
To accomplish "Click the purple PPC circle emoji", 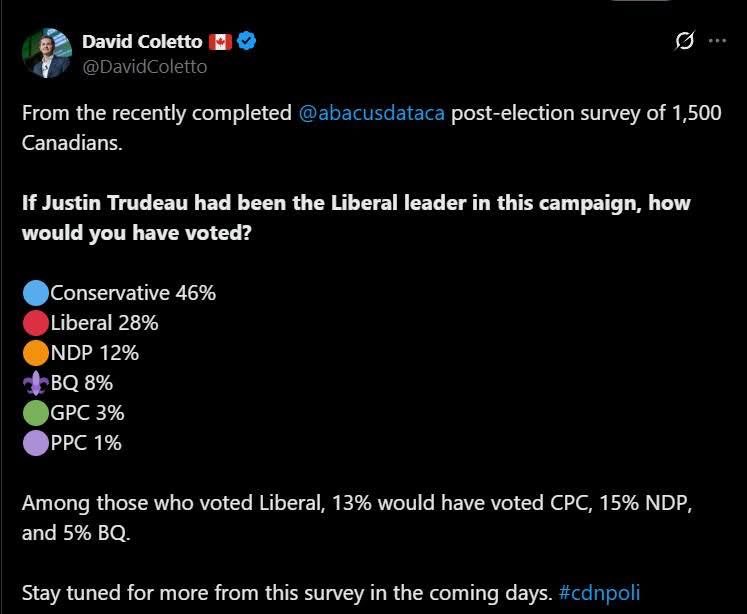I will pos(36,443).
